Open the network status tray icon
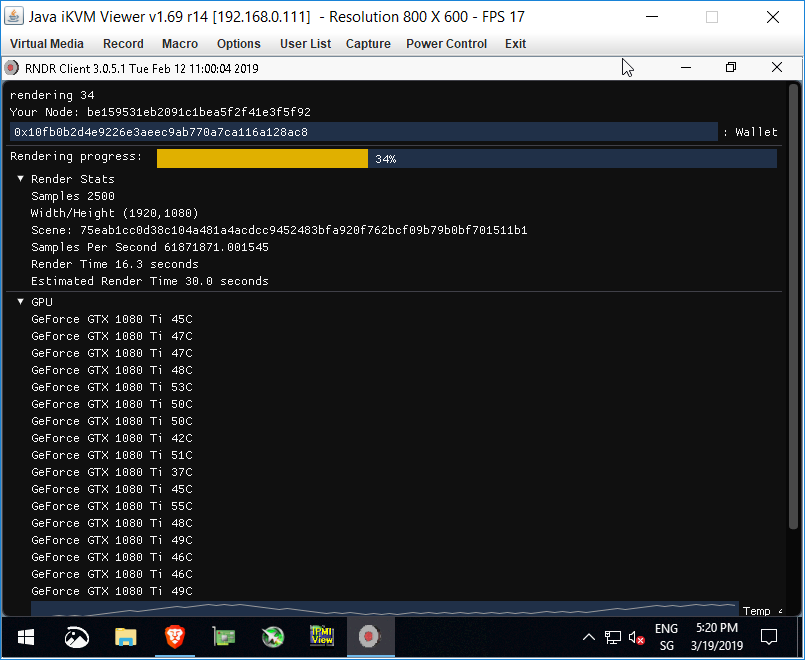 pyautogui.click(x=612, y=637)
